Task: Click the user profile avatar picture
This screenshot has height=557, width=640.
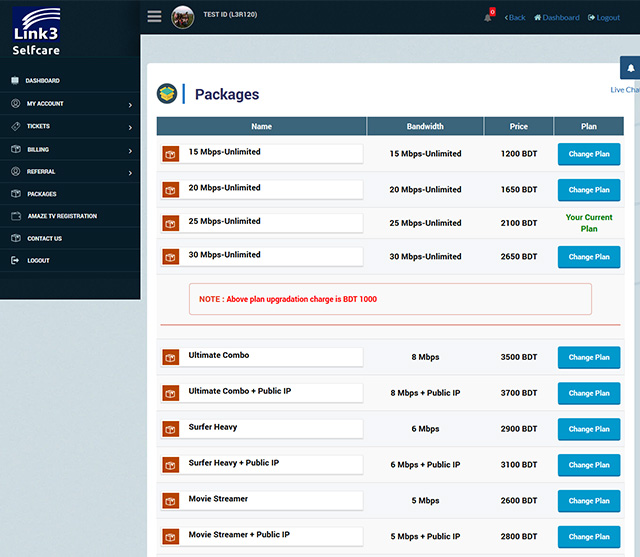Action: pos(183,17)
